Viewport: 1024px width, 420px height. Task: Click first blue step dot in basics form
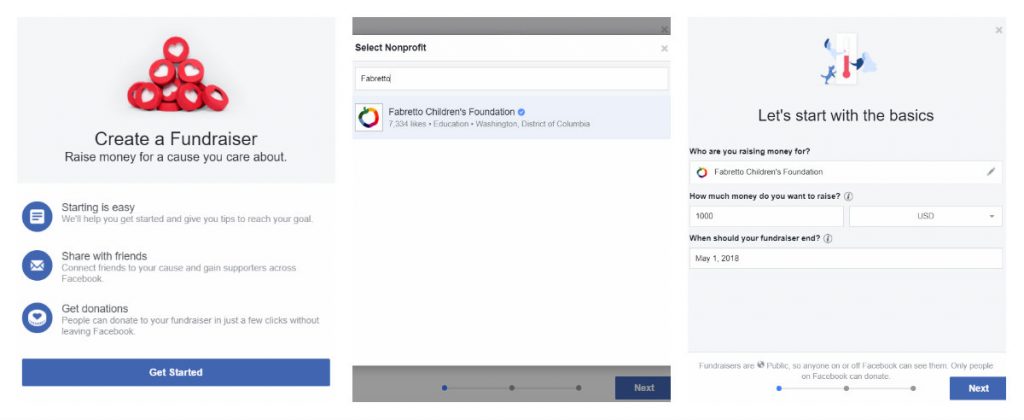point(778,388)
